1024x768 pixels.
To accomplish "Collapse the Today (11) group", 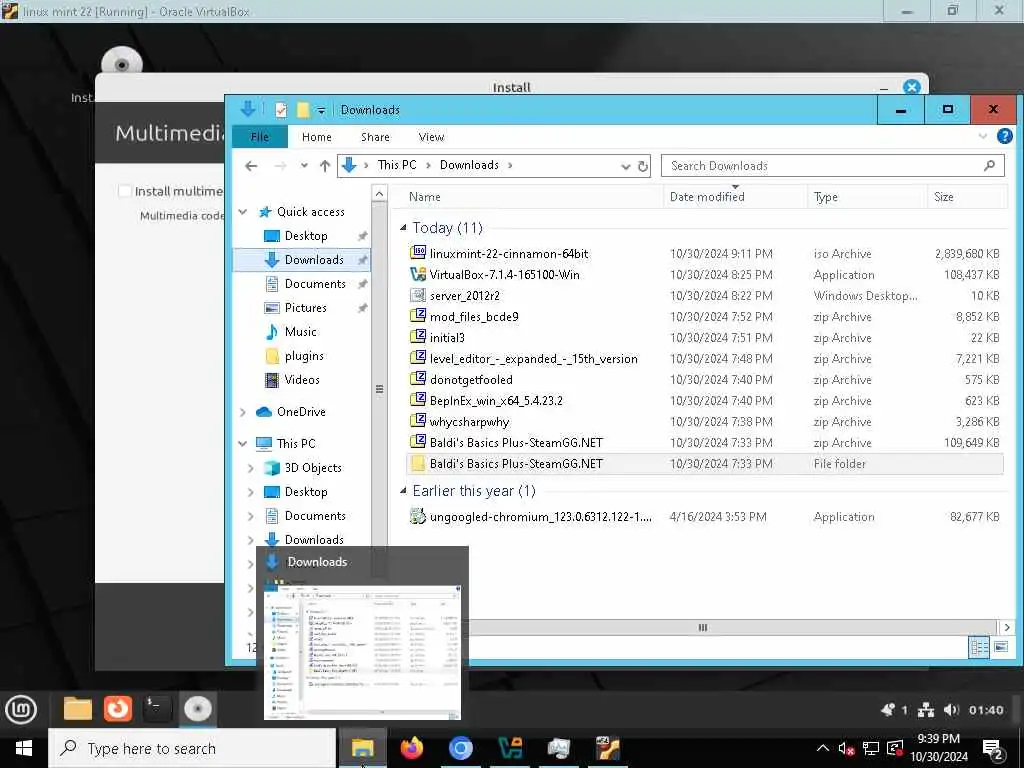I will coord(403,228).
